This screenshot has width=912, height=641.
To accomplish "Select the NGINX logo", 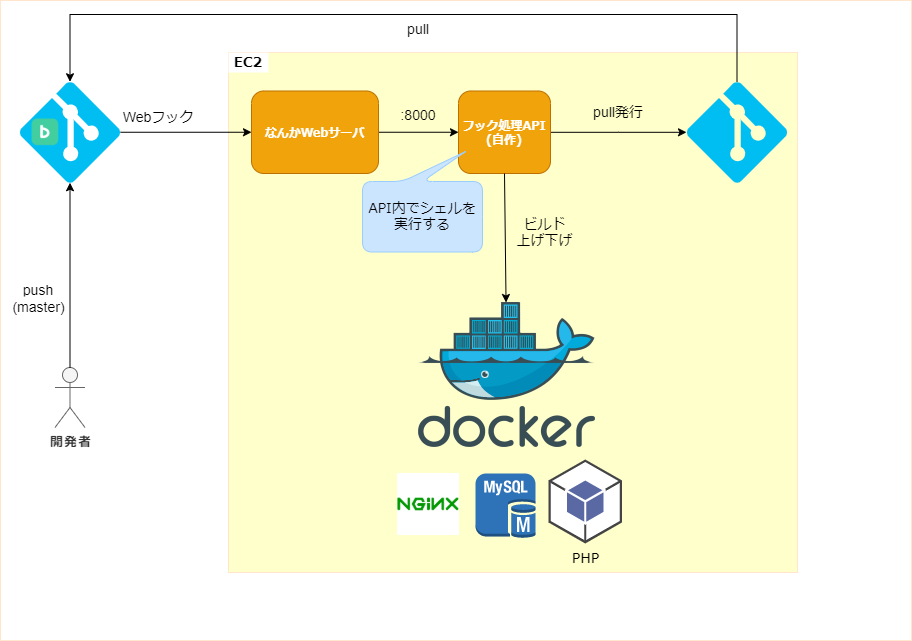I will pyautogui.click(x=427, y=503).
